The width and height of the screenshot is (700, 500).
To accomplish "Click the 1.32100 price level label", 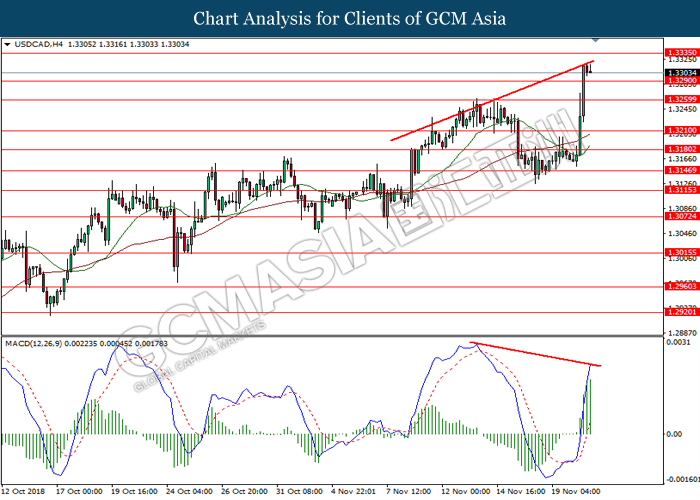I will (682, 130).
